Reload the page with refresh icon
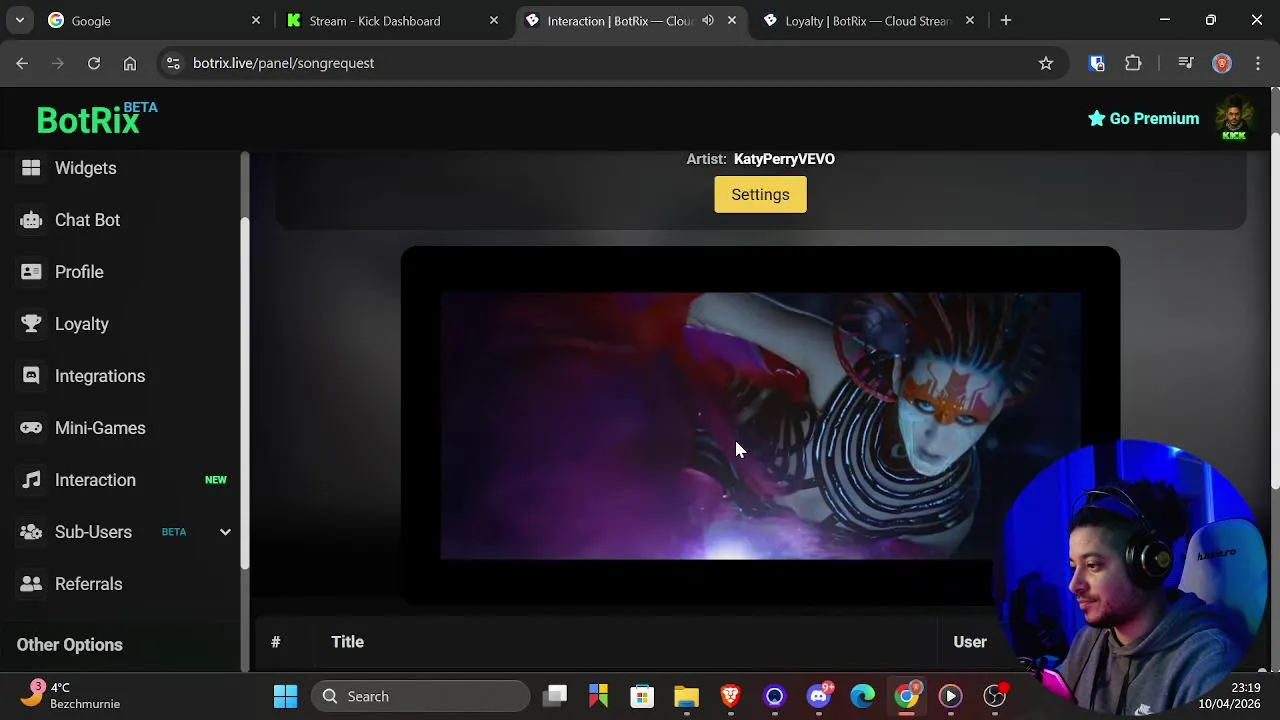The width and height of the screenshot is (1280, 720). [93, 63]
